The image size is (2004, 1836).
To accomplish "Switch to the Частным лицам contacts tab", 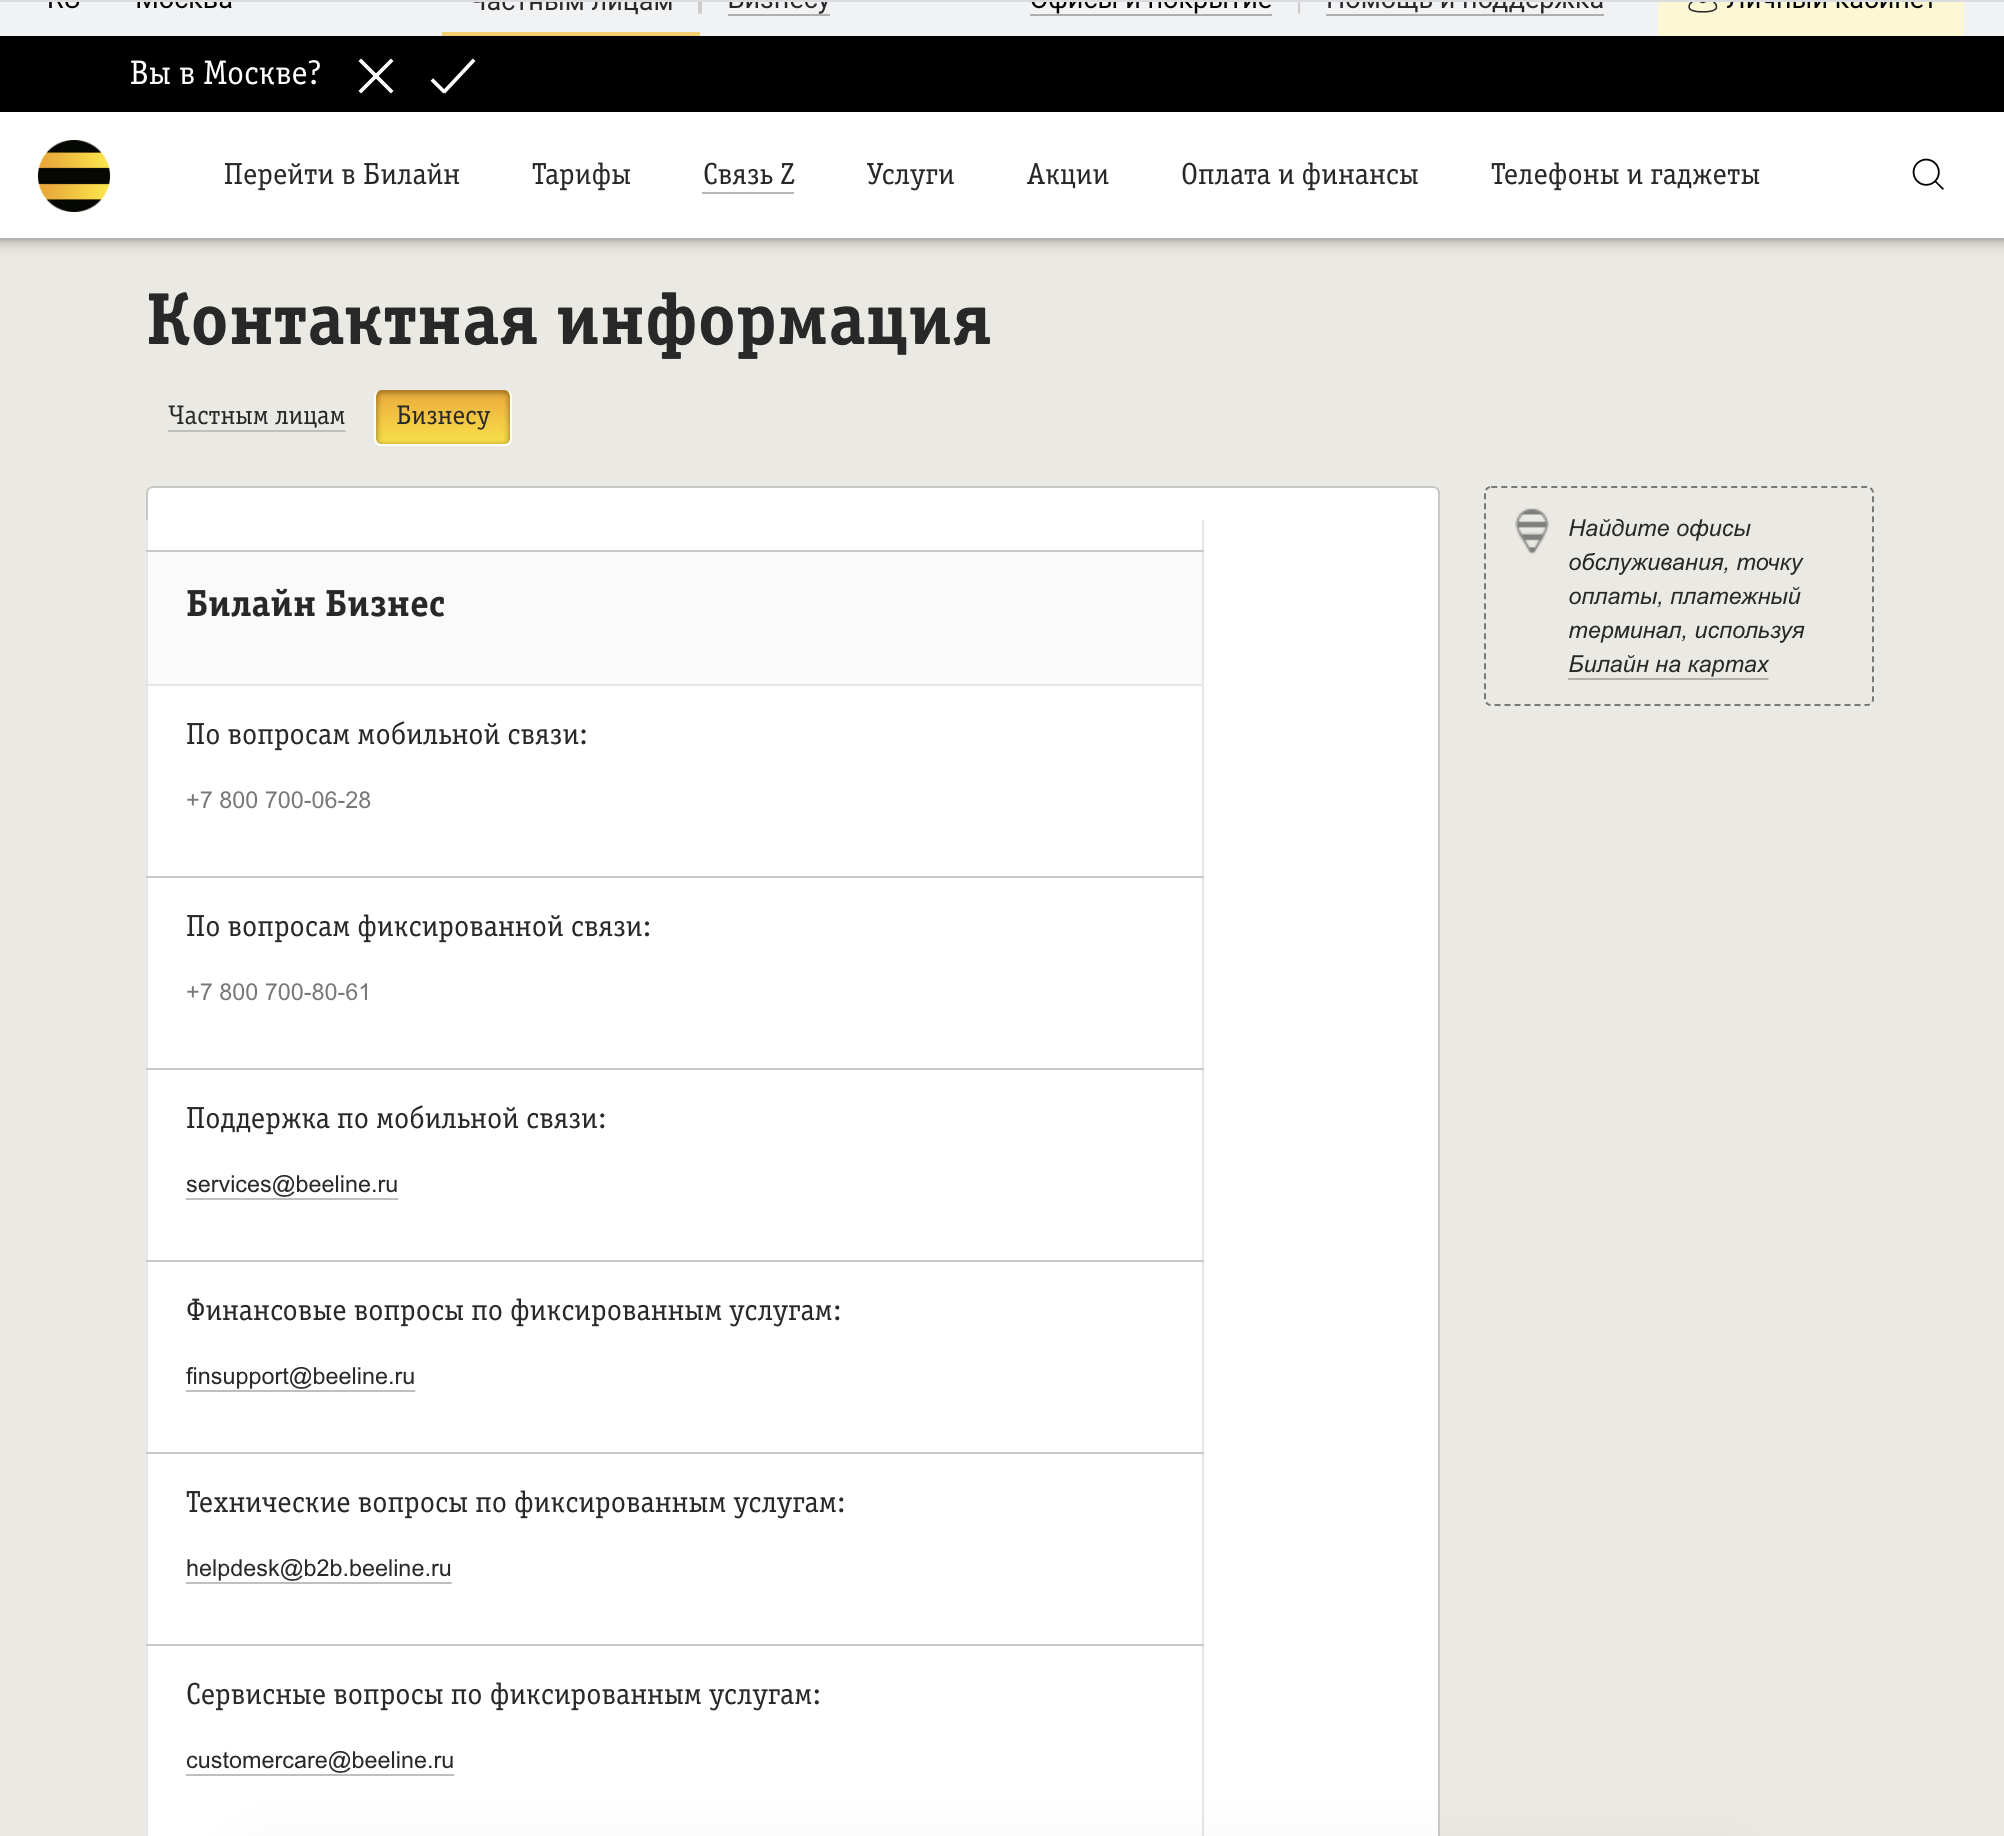I will tap(255, 414).
